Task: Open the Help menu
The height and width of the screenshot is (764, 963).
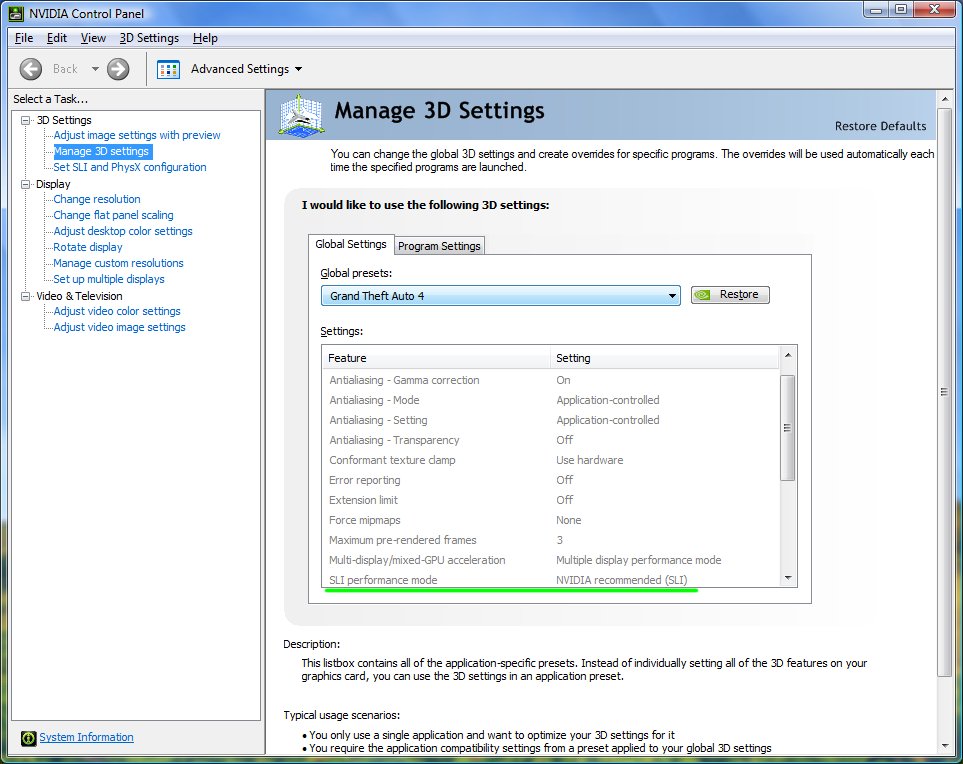Action: (x=205, y=38)
